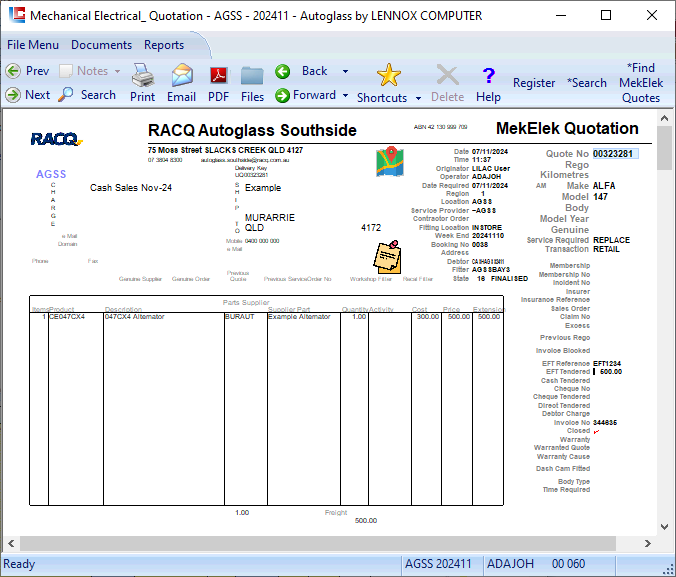676x577 pixels.
Task: Click the Print label
Action: [x=143, y=97]
